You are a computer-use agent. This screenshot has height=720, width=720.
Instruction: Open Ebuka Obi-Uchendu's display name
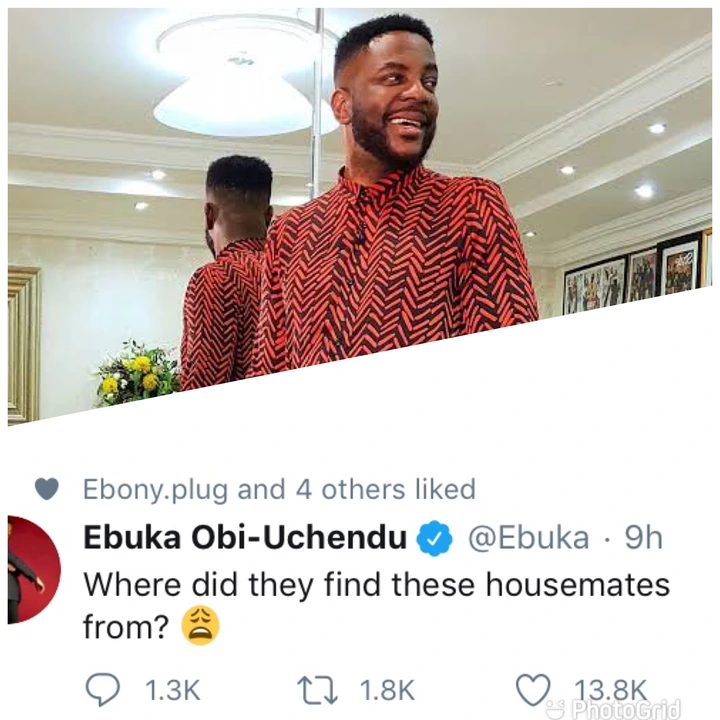245,538
